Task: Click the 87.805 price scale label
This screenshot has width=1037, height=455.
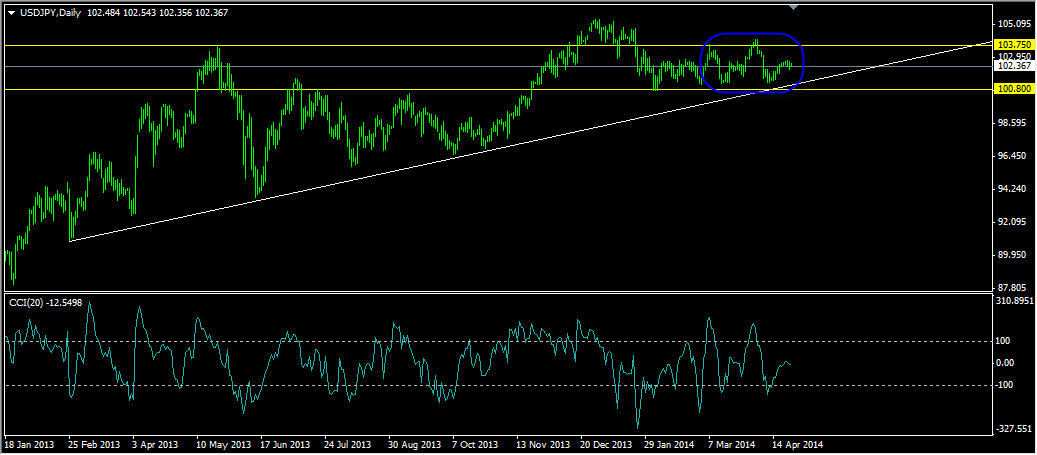Action: pos(1013,288)
